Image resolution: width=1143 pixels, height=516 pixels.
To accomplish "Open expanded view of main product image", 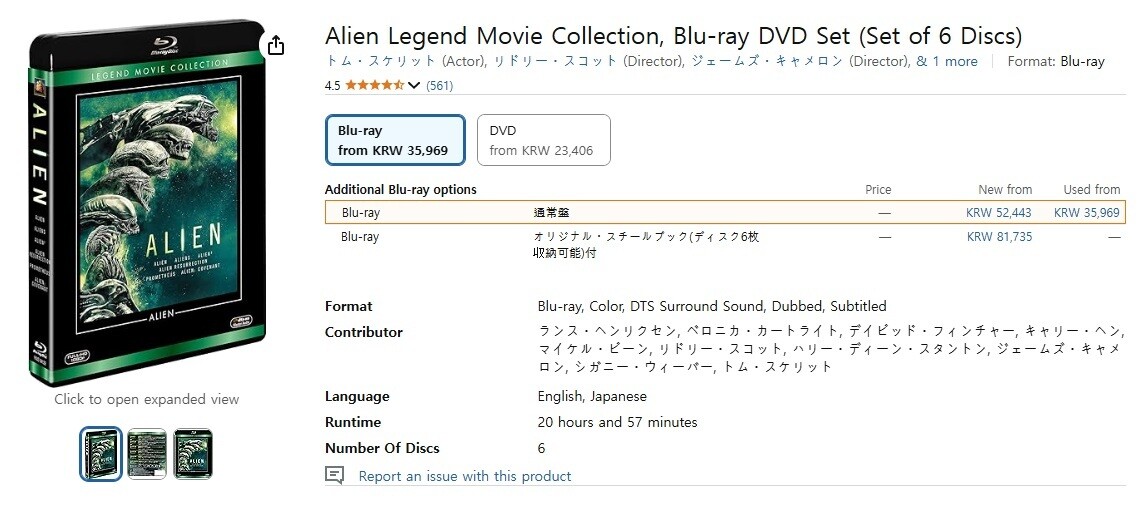I will (x=146, y=205).
